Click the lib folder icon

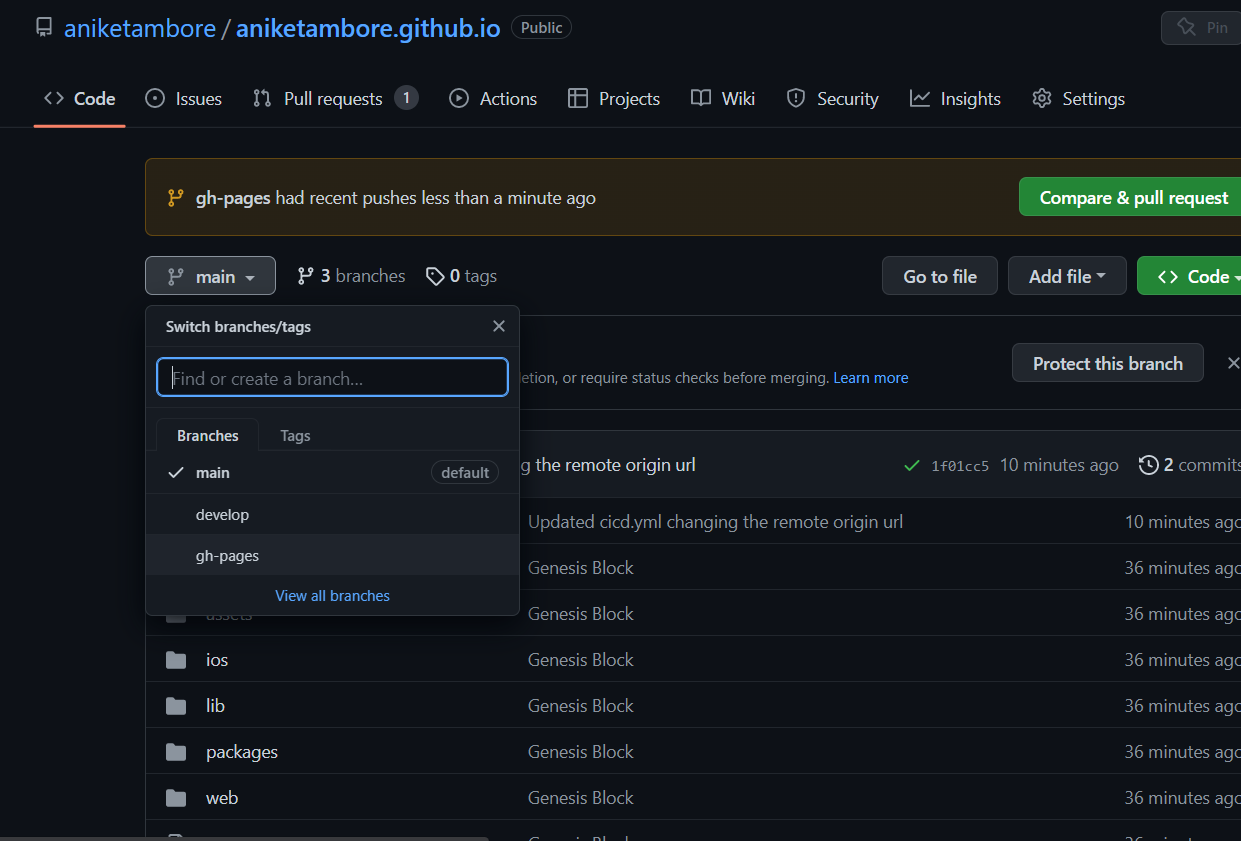[176, 706]
